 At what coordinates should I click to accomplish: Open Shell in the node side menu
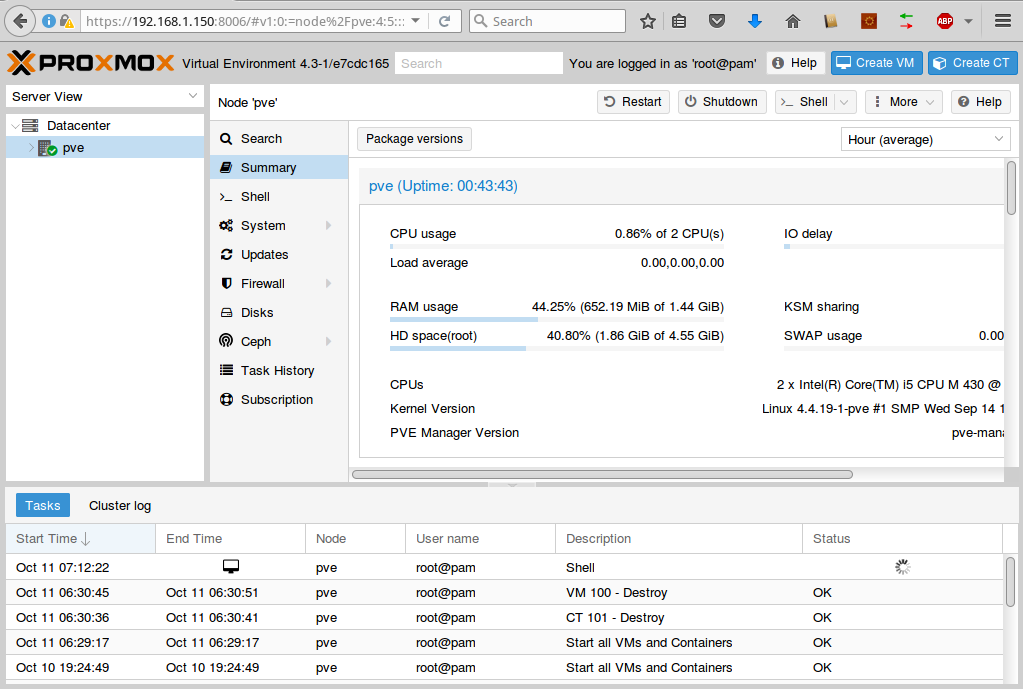(279, 196)
